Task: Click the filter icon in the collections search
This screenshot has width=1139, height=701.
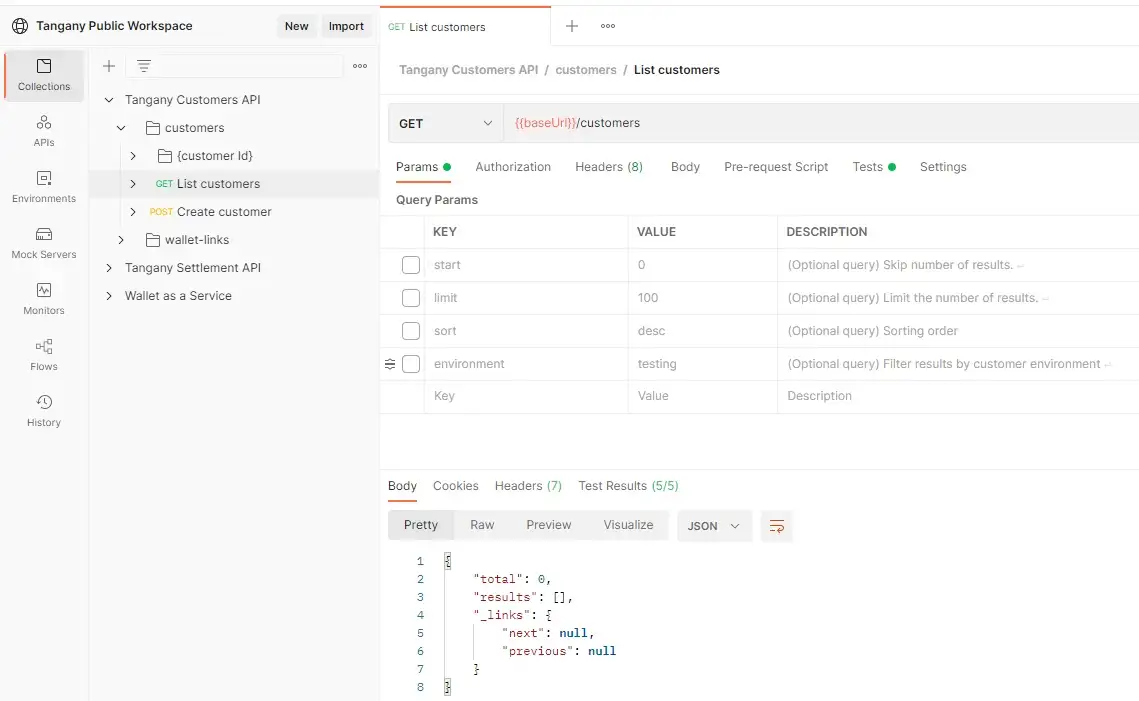Action: pos(144,66)
